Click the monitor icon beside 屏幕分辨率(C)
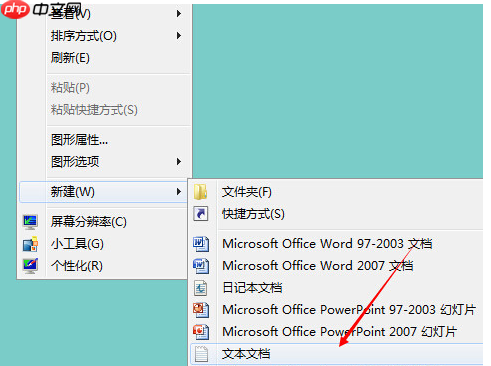The width and height of the screenshot is (491, 366). tap(30, 222)
